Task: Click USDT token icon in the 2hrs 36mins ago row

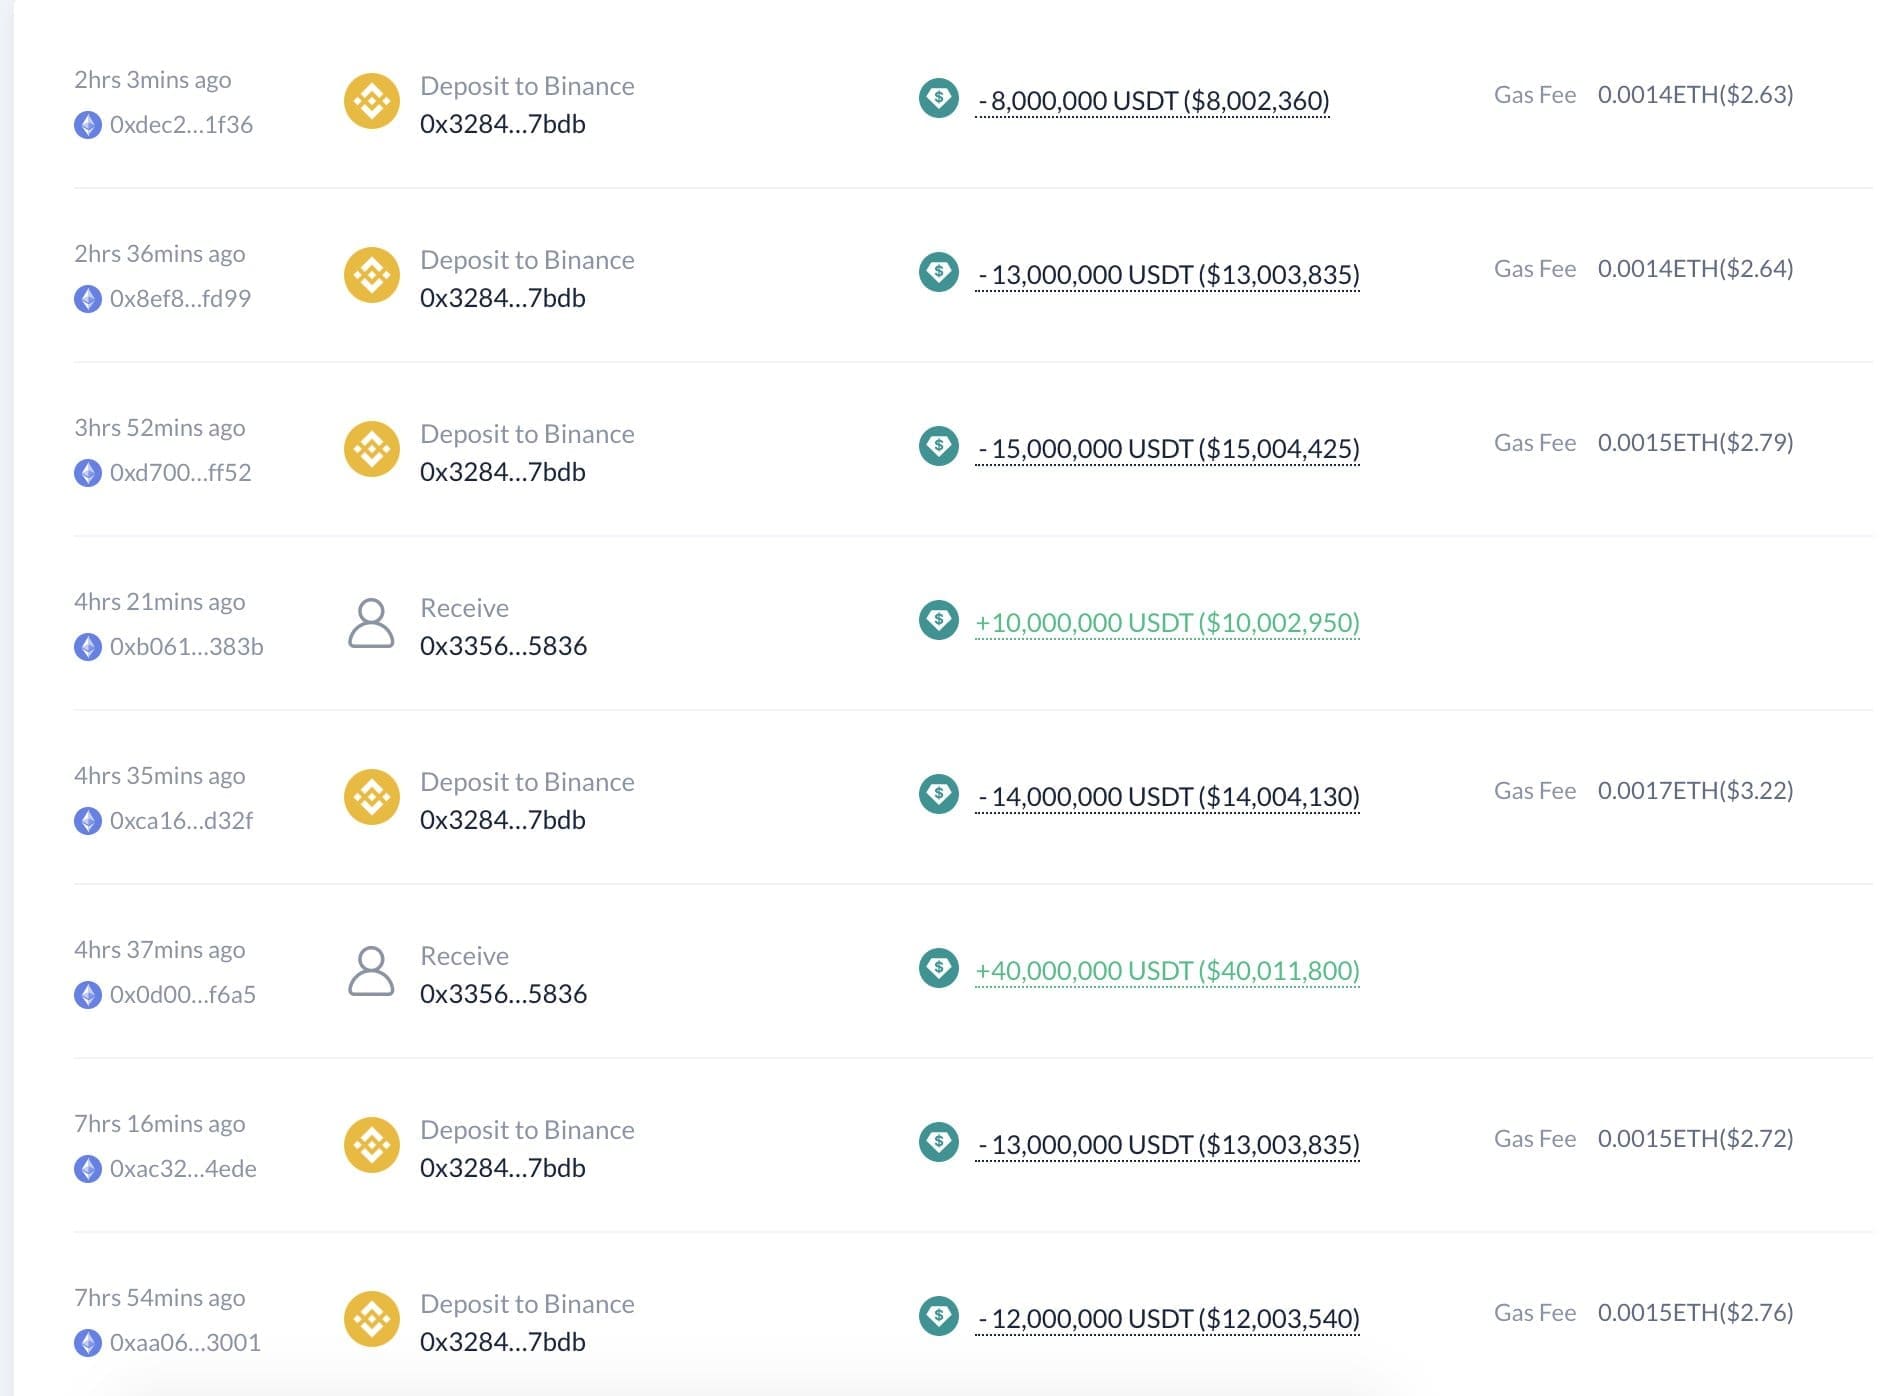Action: click(939, 272)
